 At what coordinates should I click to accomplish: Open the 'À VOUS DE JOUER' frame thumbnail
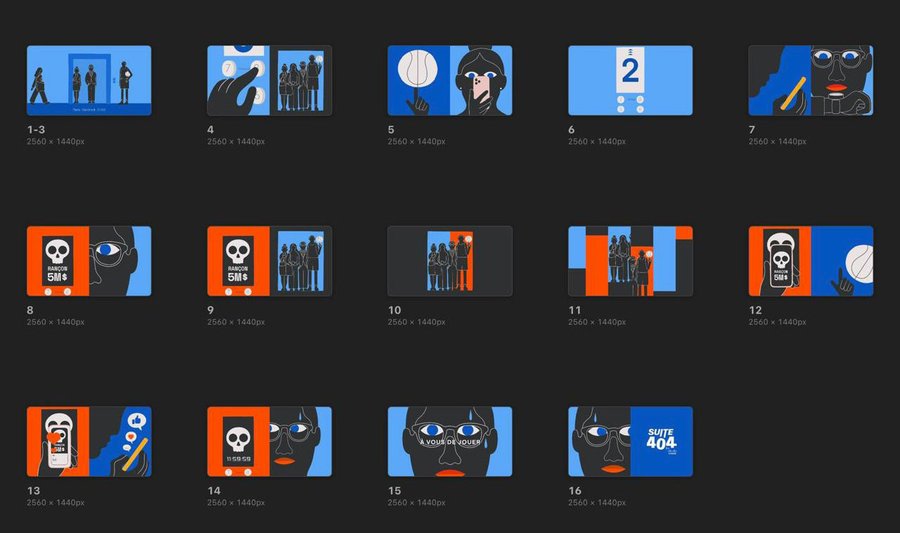pyautogui.click(x=450, y=441)
